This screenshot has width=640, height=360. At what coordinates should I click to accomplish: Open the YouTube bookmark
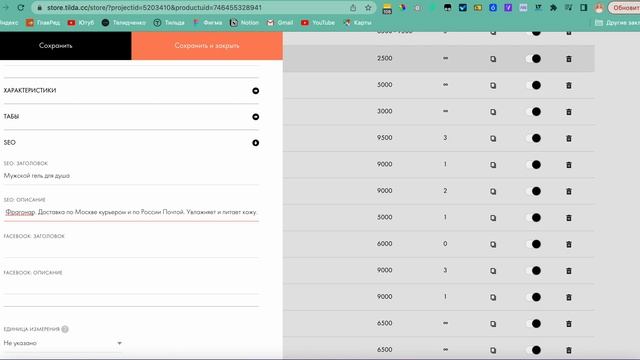(x=318, y=22)
